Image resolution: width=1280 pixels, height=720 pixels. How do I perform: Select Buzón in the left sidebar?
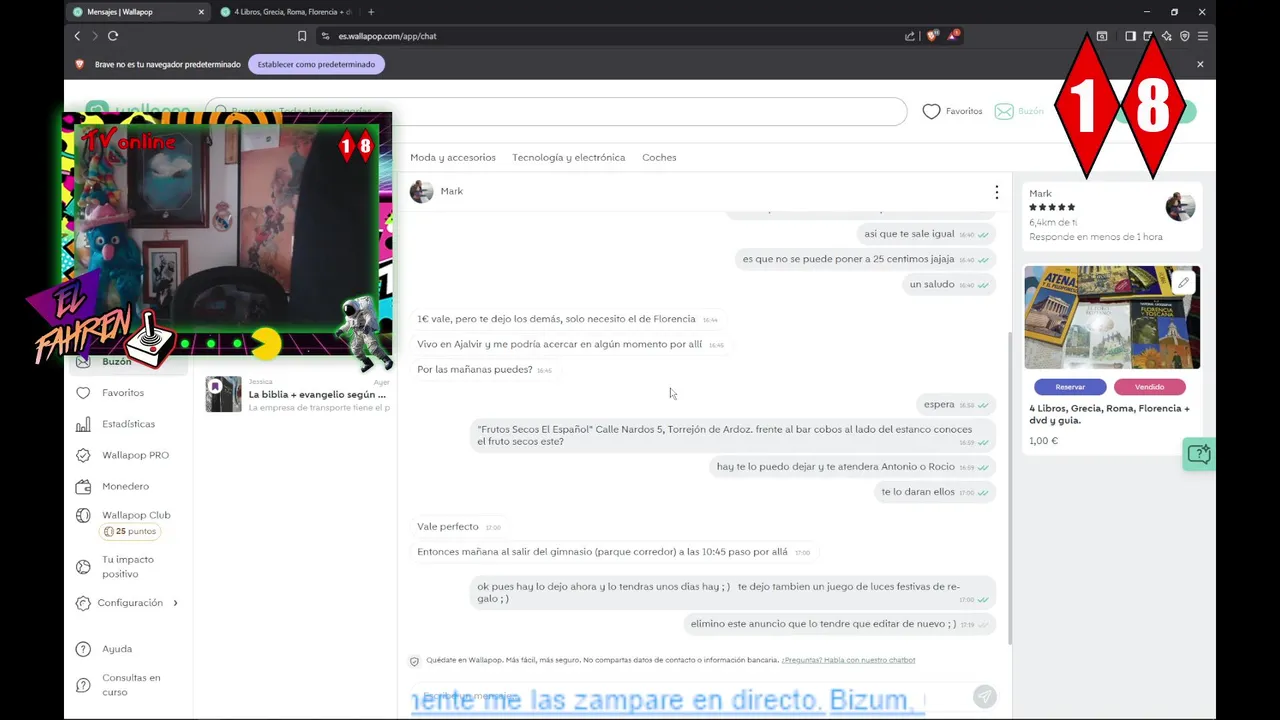pos(130,362)
